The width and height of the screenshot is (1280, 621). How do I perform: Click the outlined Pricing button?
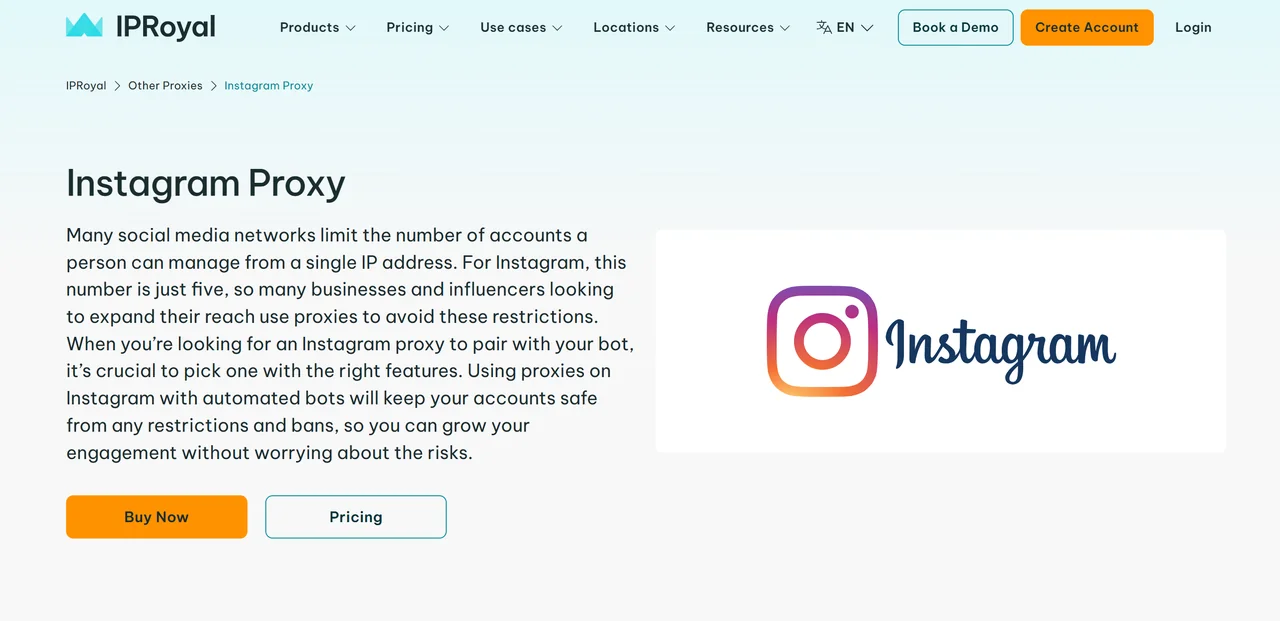click(x=355, y=516)
